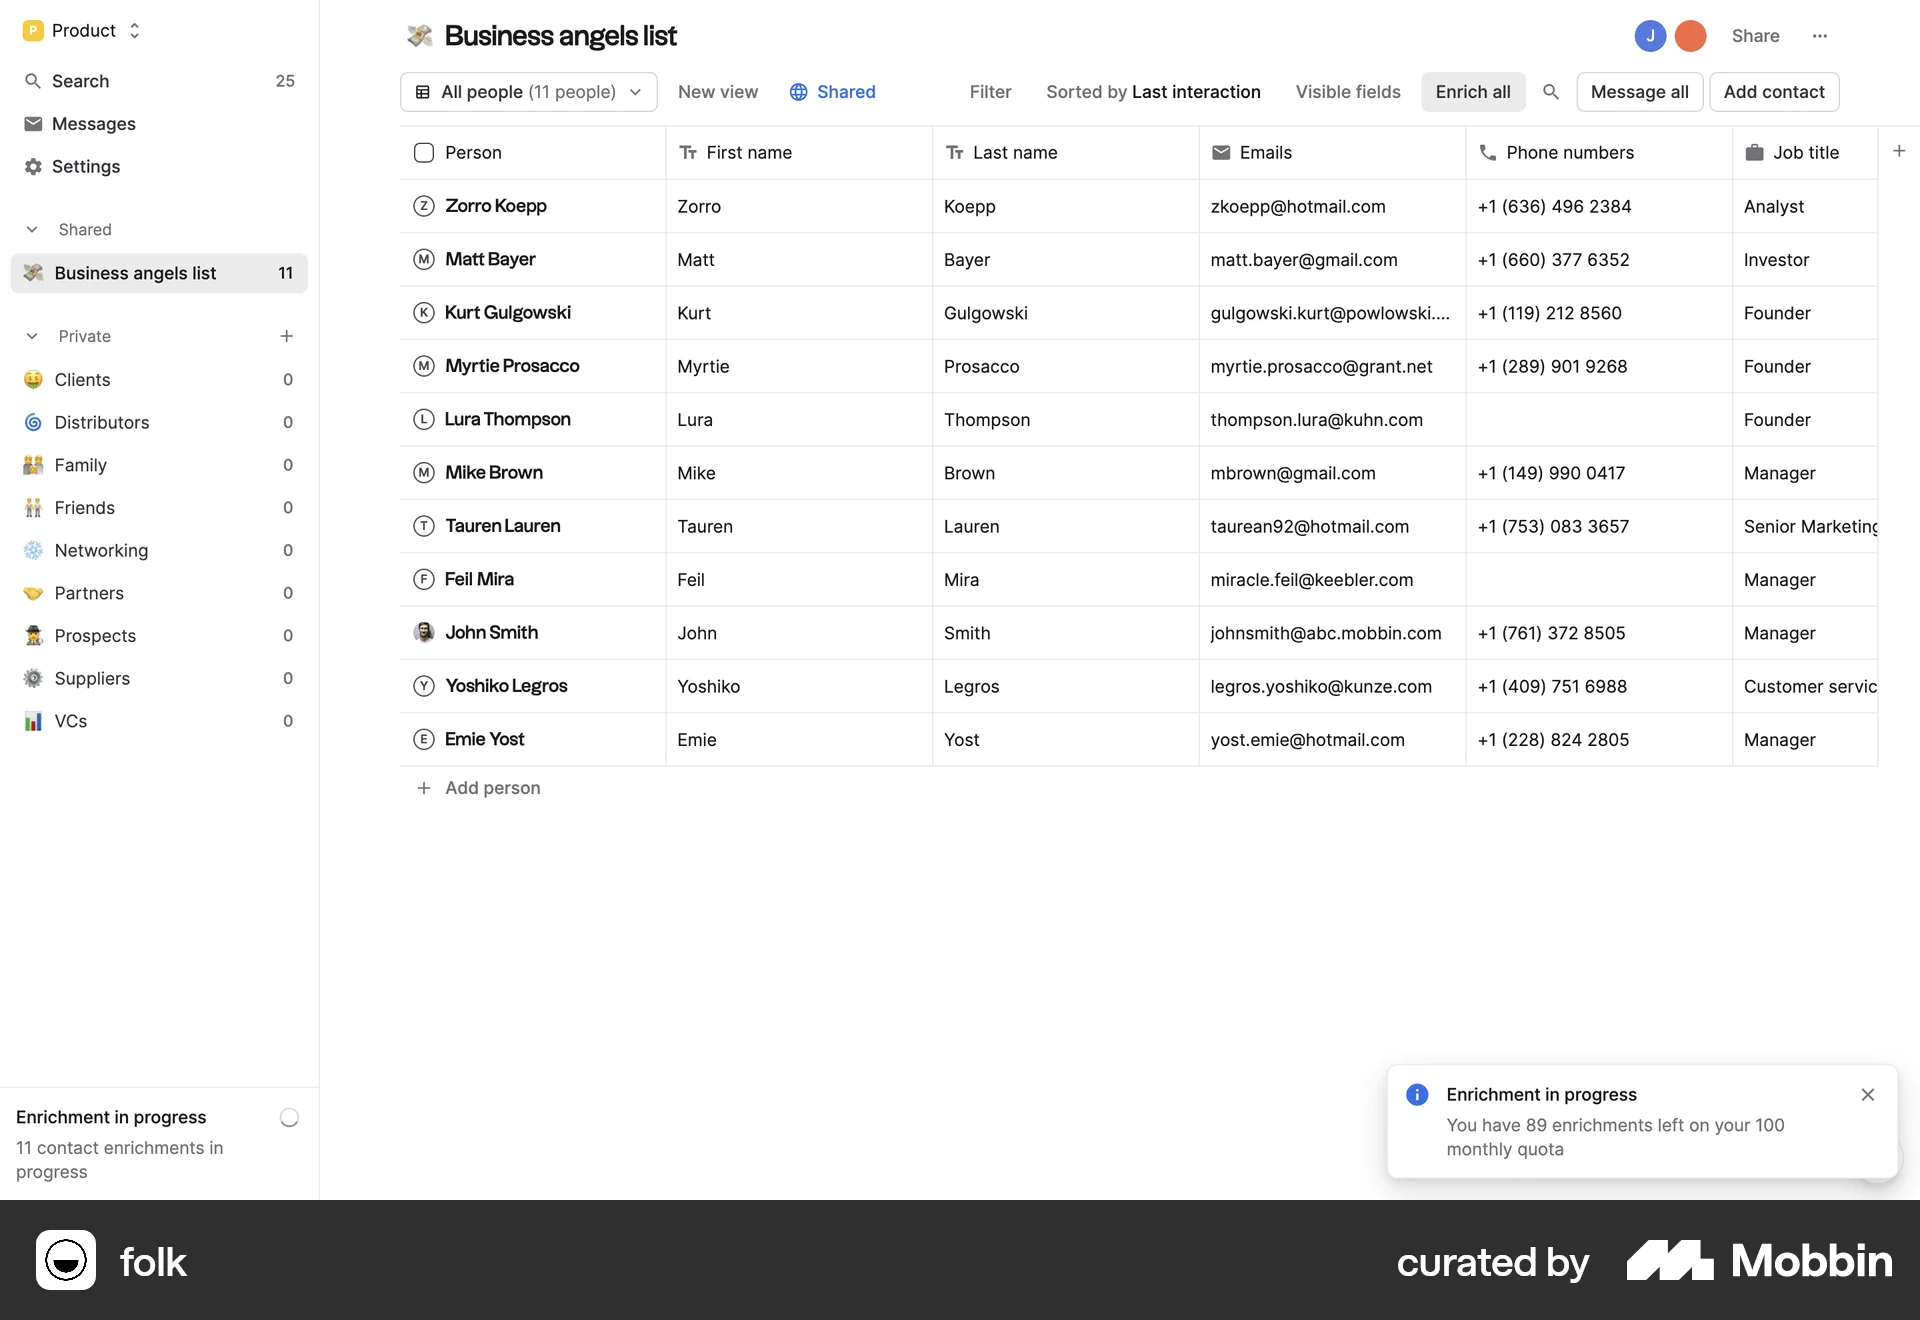
Task: Click the Add contact button
Action: coord(1774,92)
